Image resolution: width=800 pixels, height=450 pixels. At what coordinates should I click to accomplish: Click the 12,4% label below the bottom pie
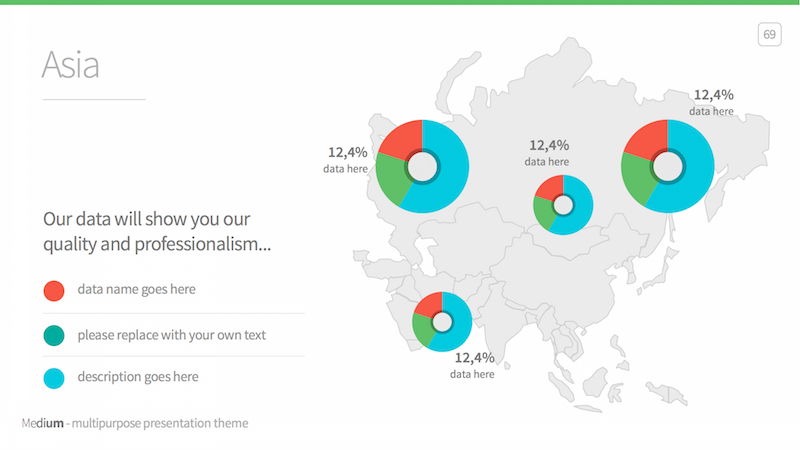[x=474, y=357]
